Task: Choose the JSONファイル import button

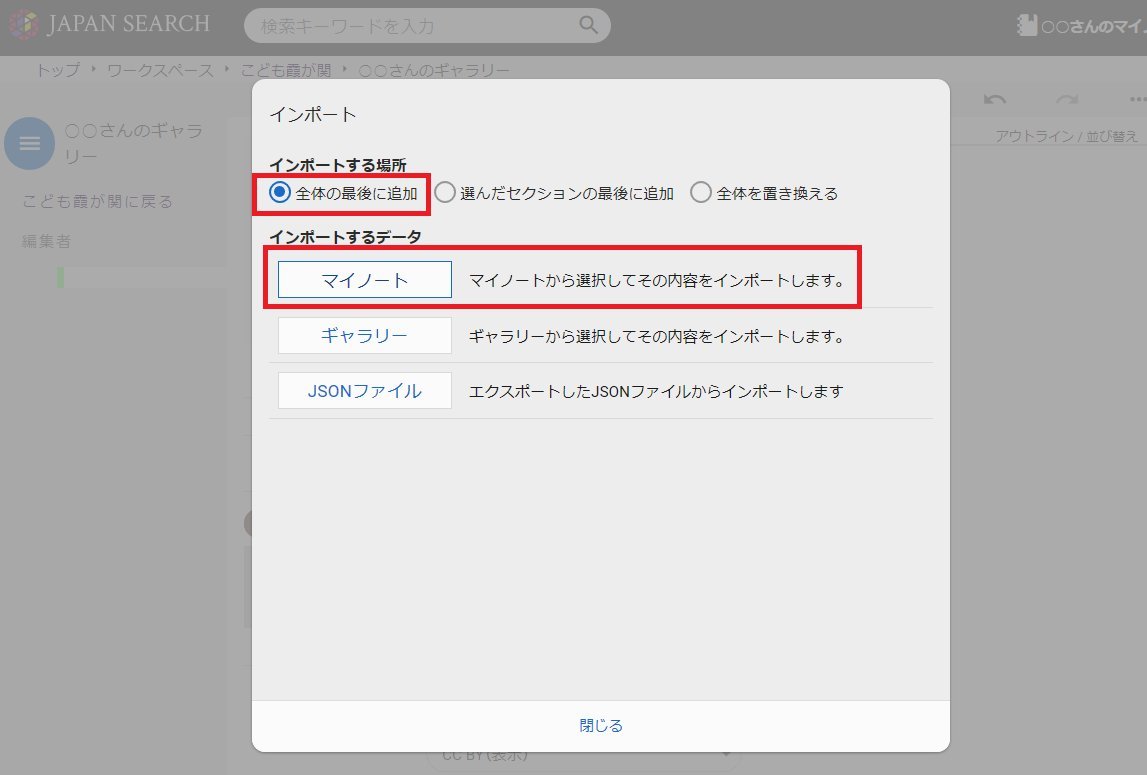Action: (x=365, y=391)
